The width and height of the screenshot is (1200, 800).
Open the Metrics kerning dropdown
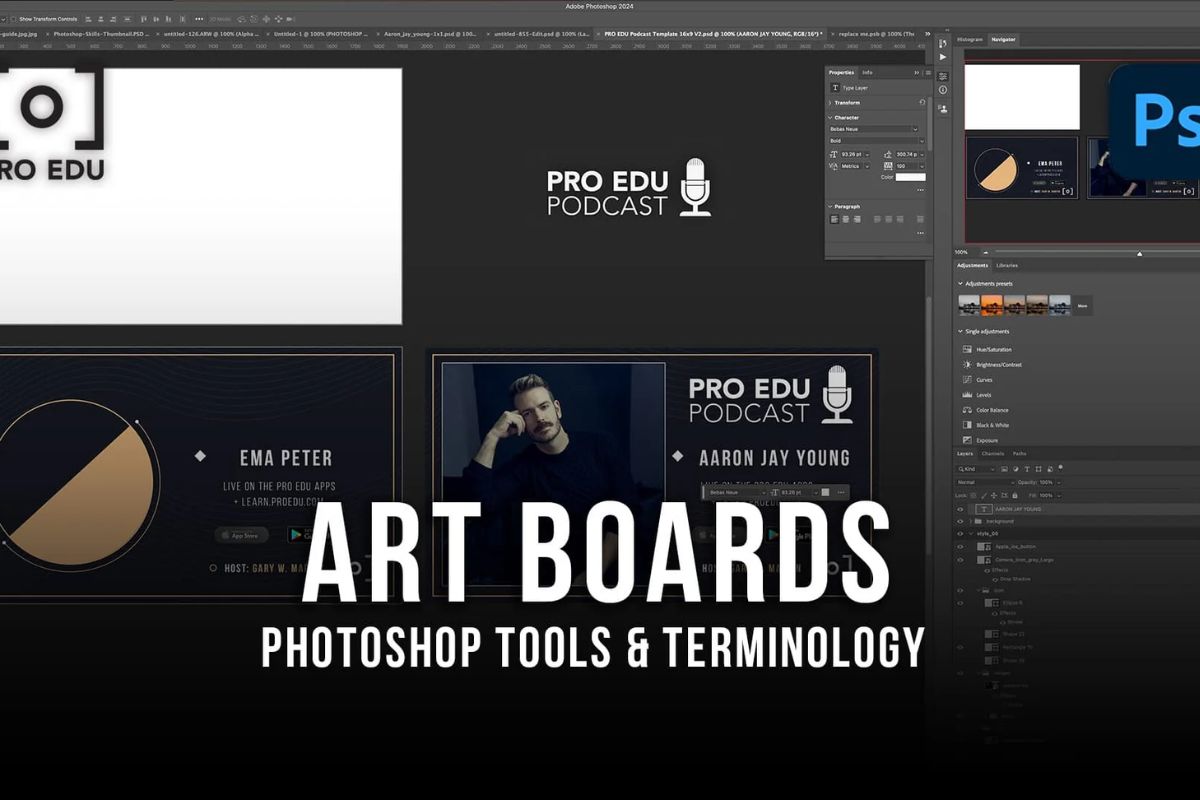pos(854,166)
